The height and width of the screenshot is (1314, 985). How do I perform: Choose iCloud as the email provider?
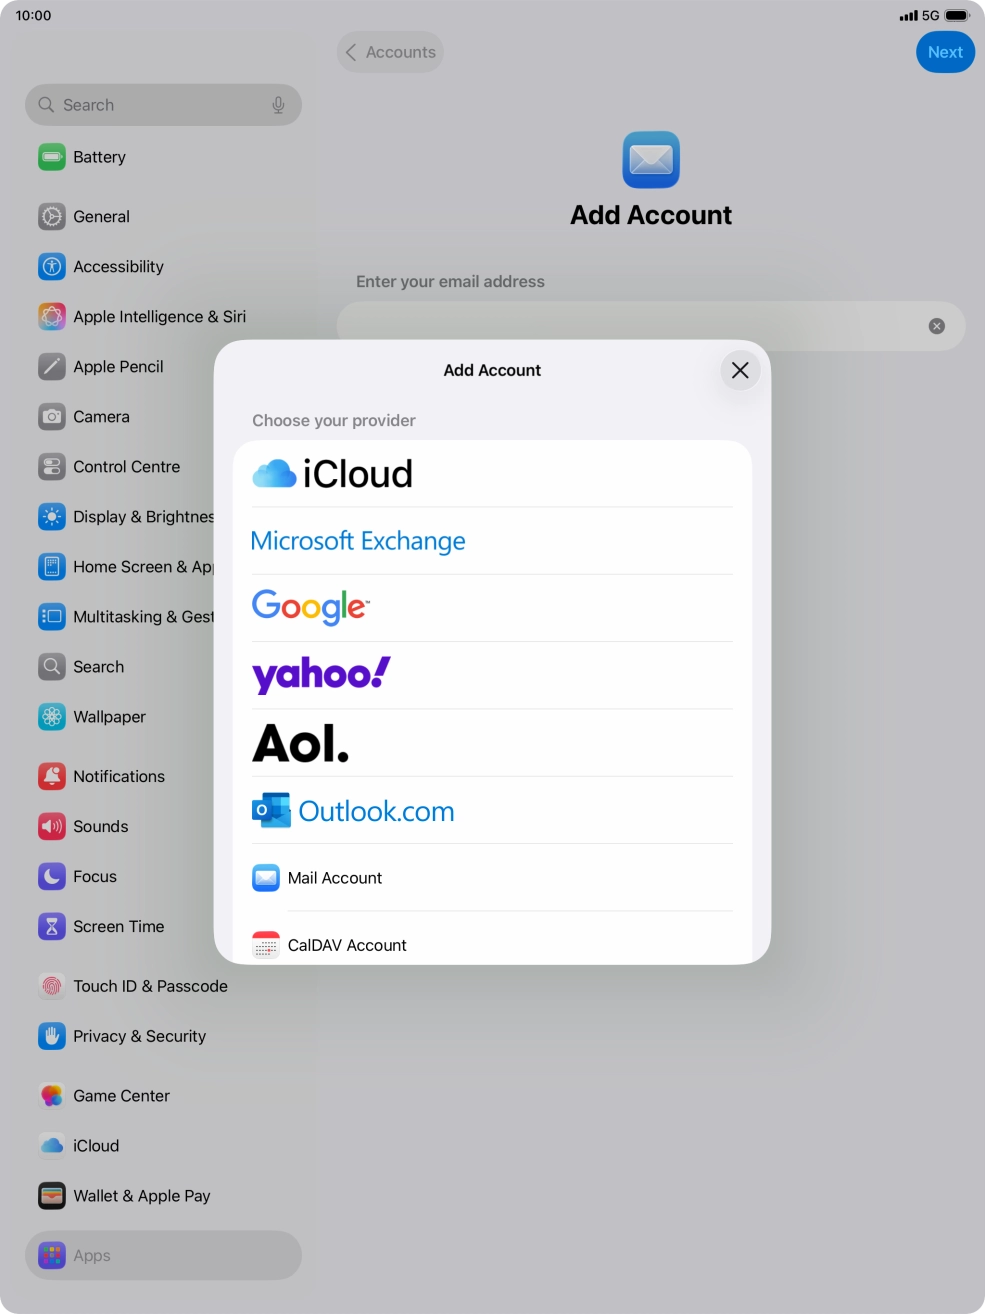(491, 474)
